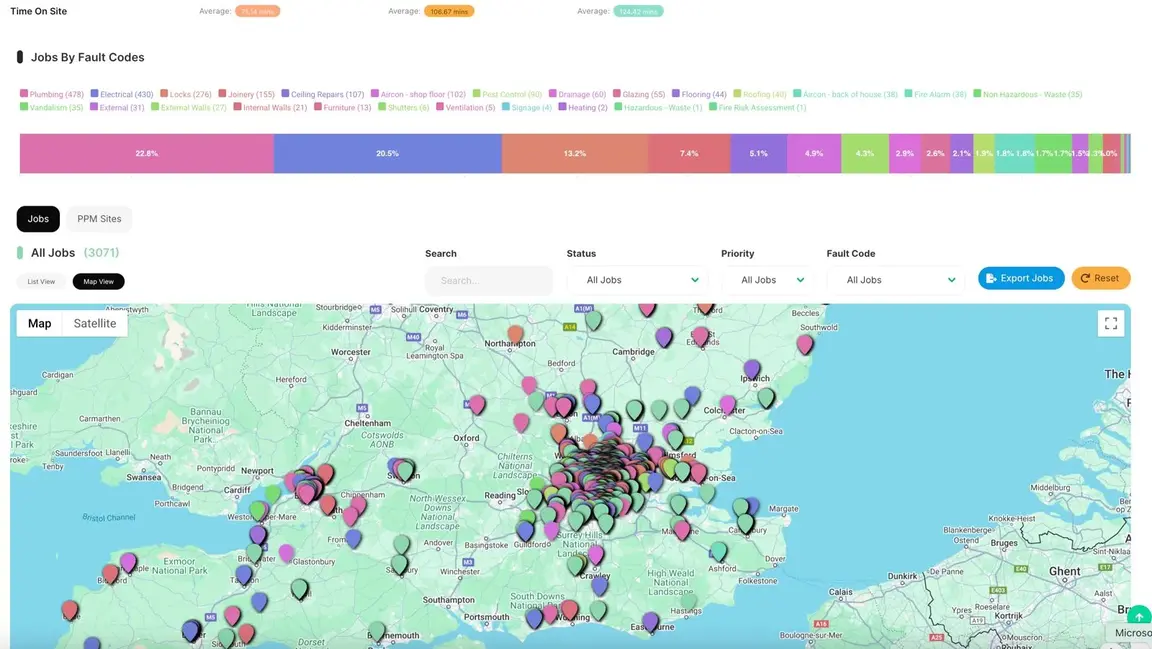Image resolution: width=1152 pixels, height=649 pixels.
Task: Toggle Plumbing (478) legend item
Action: 52,94
